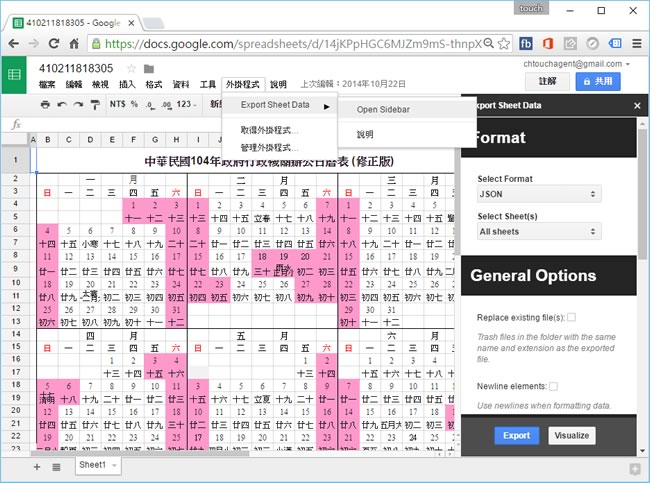Switch to Sheet1 tab
Screen dimensions: 650x483
[x=92, y=465]
